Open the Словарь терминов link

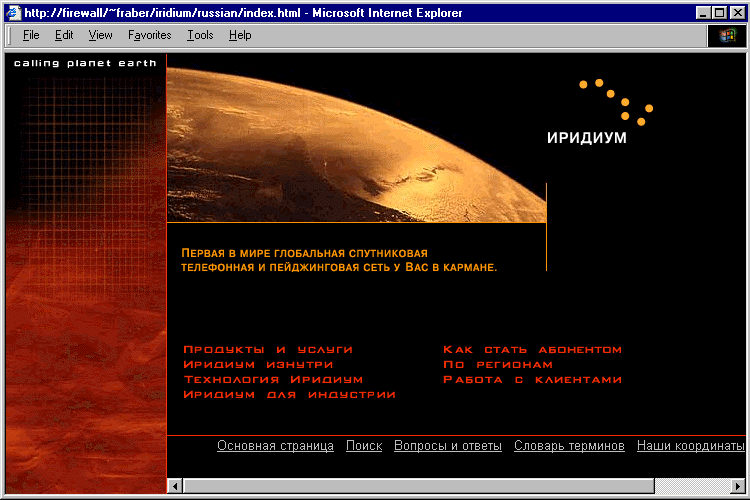(x=569, y=446)
